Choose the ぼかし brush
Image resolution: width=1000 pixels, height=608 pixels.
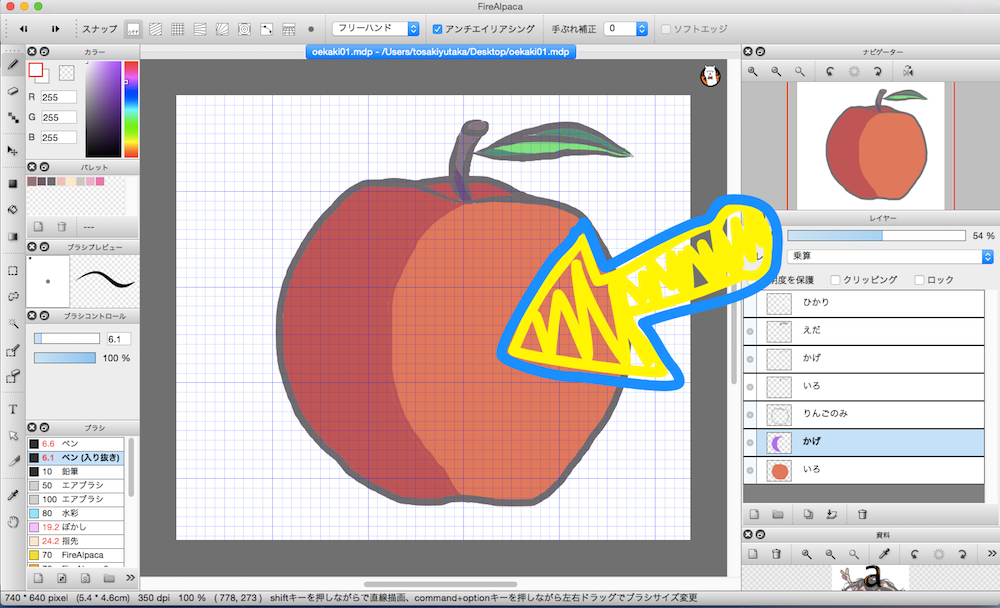(75, 527)
